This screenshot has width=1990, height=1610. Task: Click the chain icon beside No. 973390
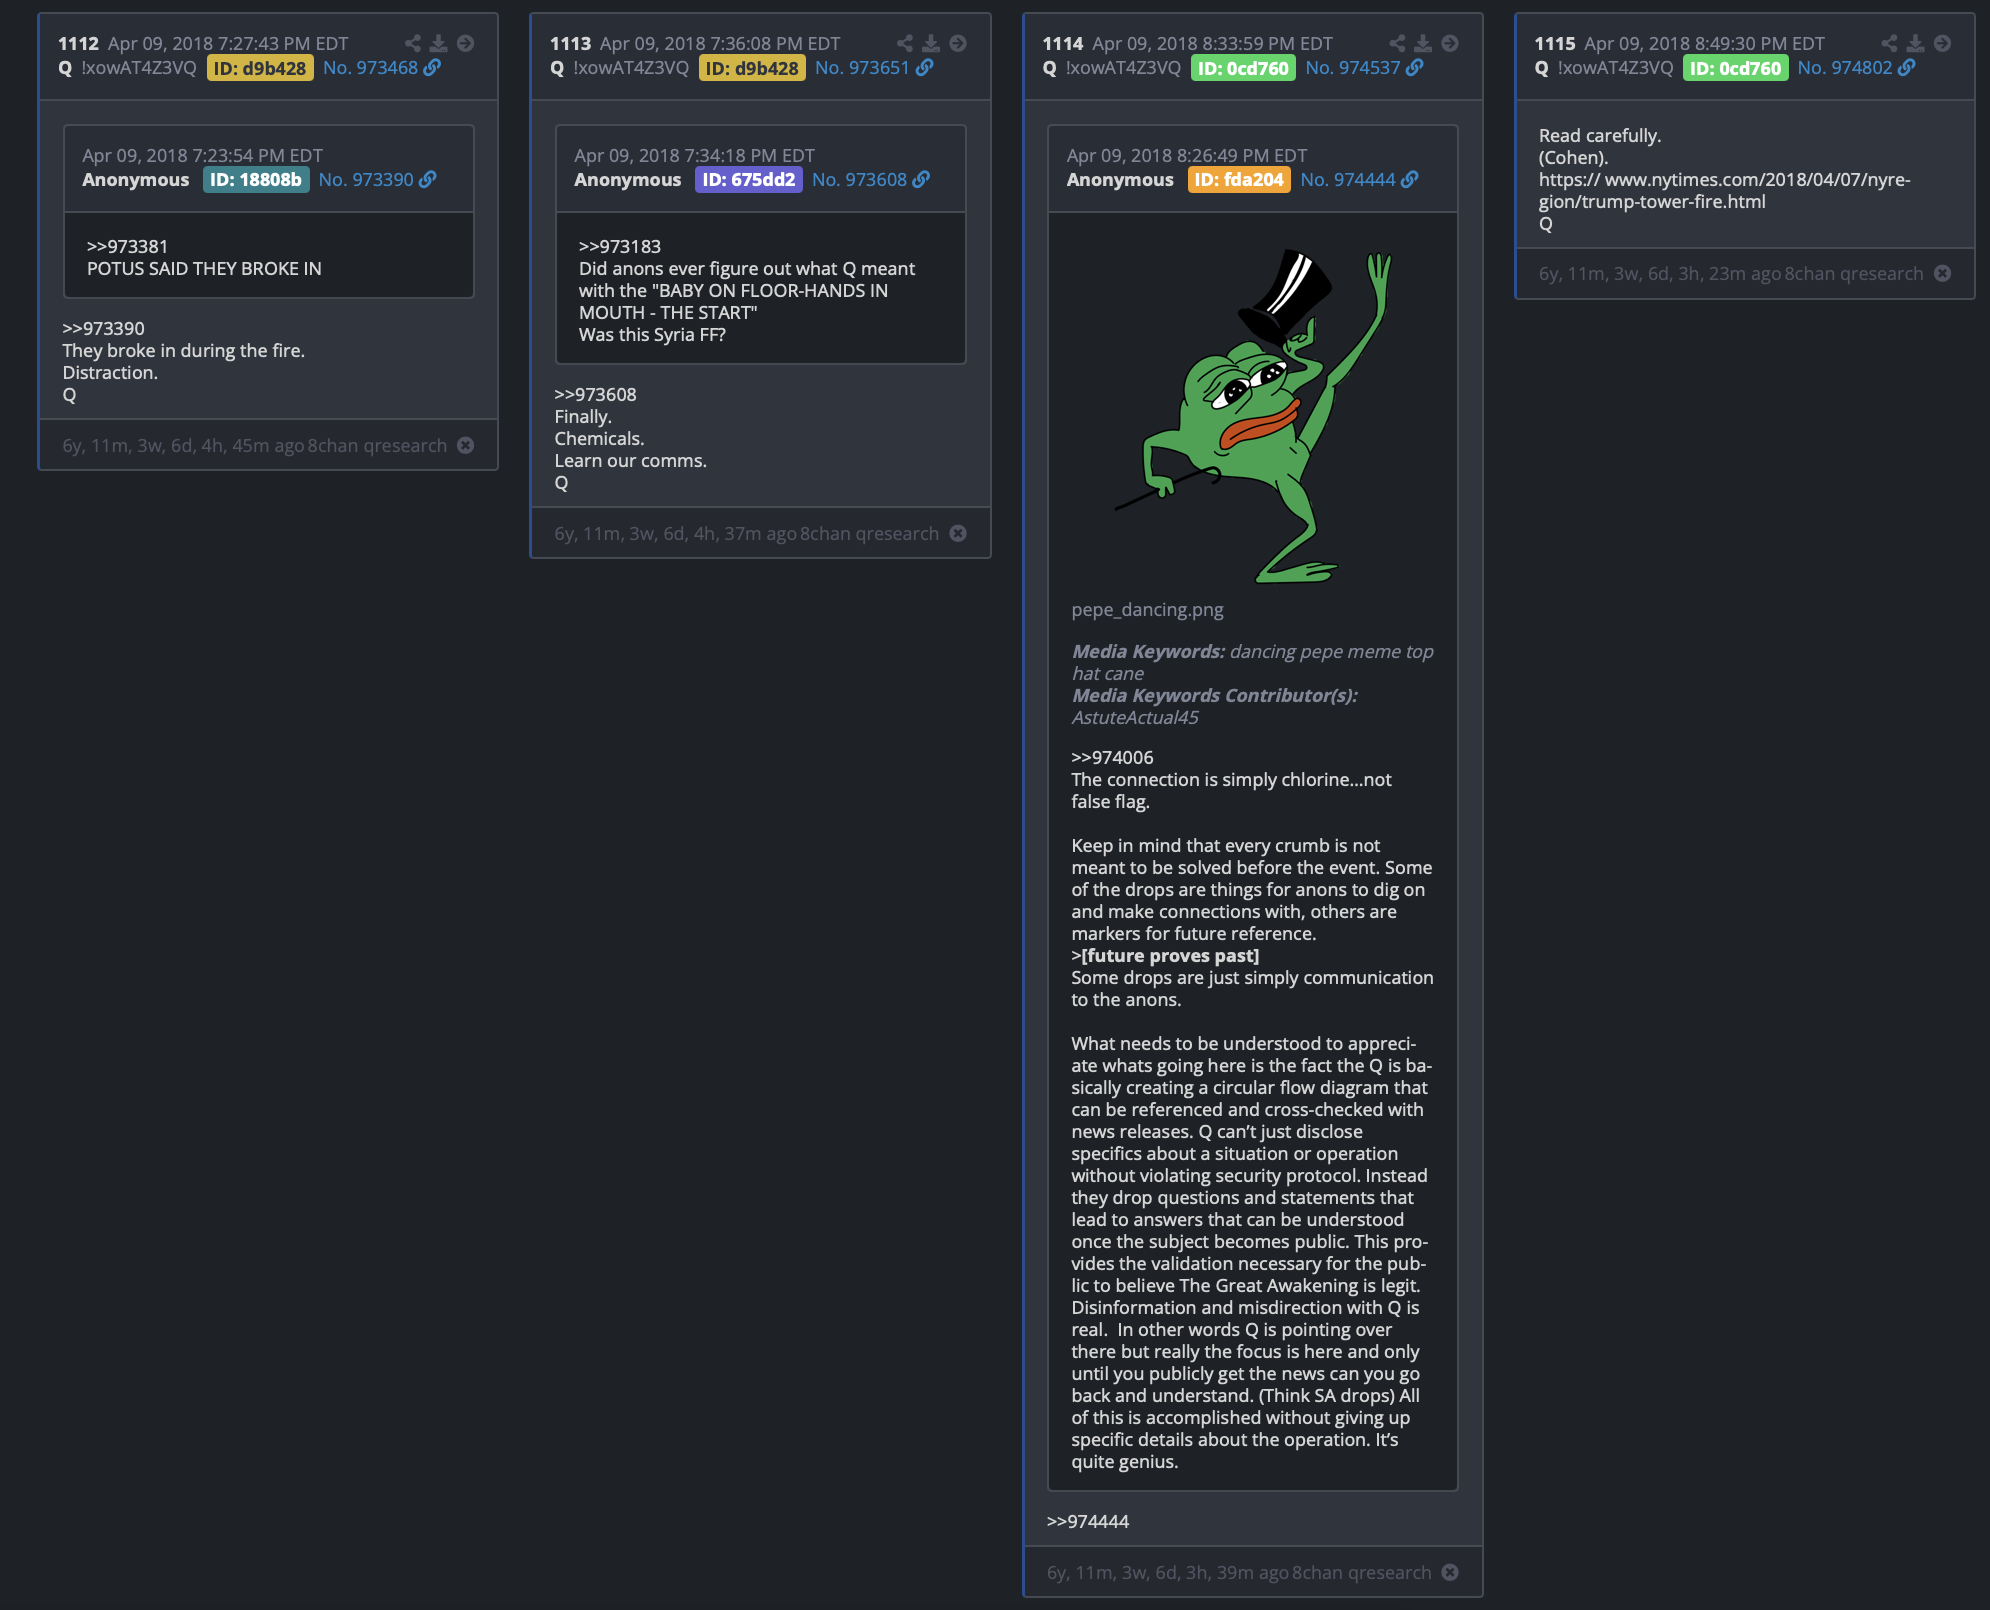click(427, 179)
